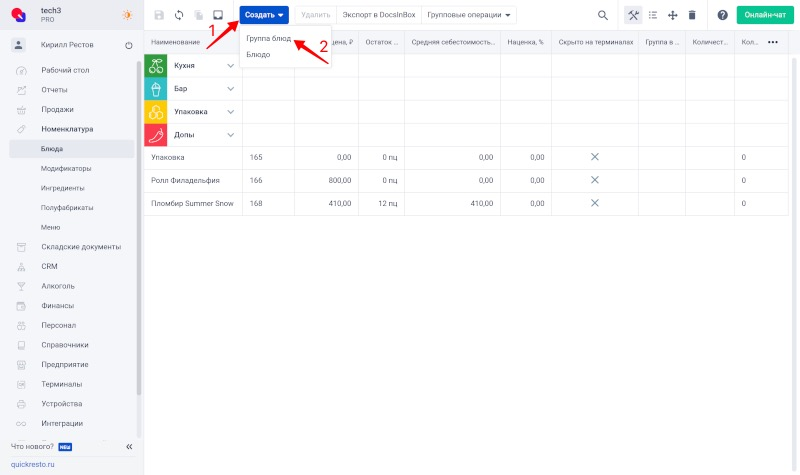Click Скрыто на терминалах column header
Viewport: 800px width, 475px height.
point(596,42)
